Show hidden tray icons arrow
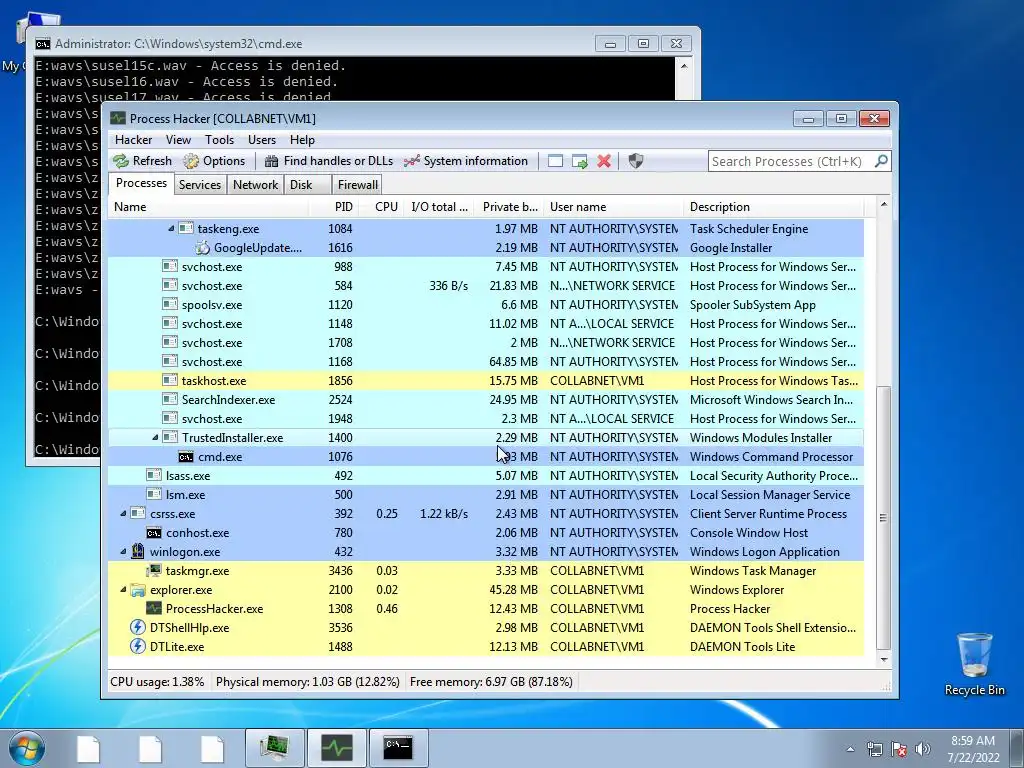This screenshot has height=768, width=1024. coord(850,749)
